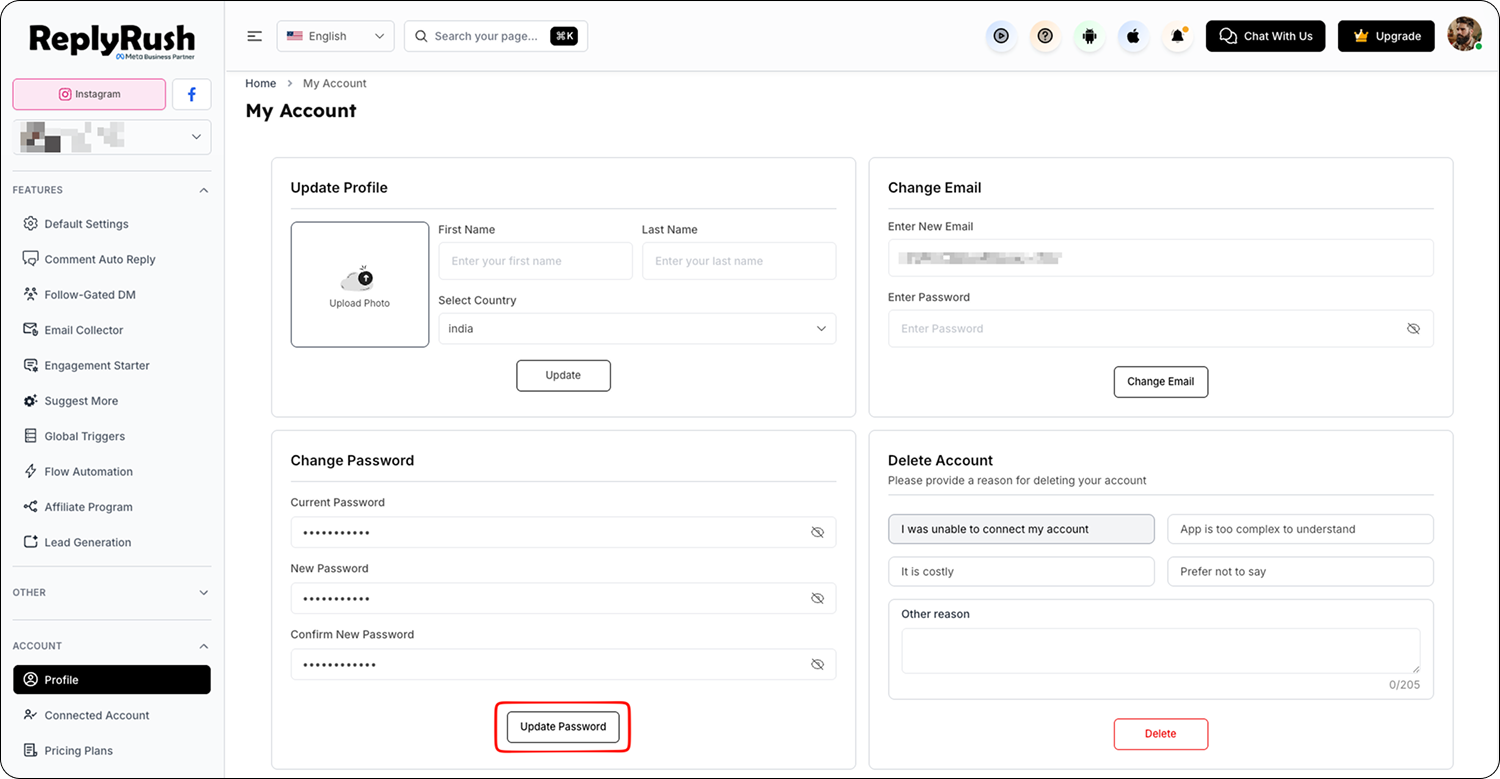Click the Suggest More gears icon
This screenshot has width=1500, height=779.
(x=30, y=401)
